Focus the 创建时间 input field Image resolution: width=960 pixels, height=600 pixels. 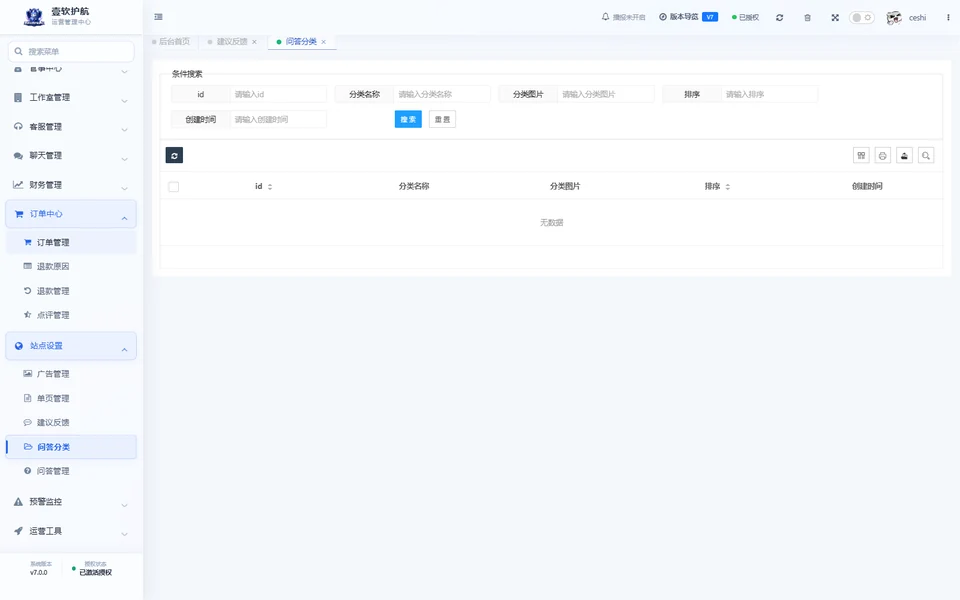point(278,119)
